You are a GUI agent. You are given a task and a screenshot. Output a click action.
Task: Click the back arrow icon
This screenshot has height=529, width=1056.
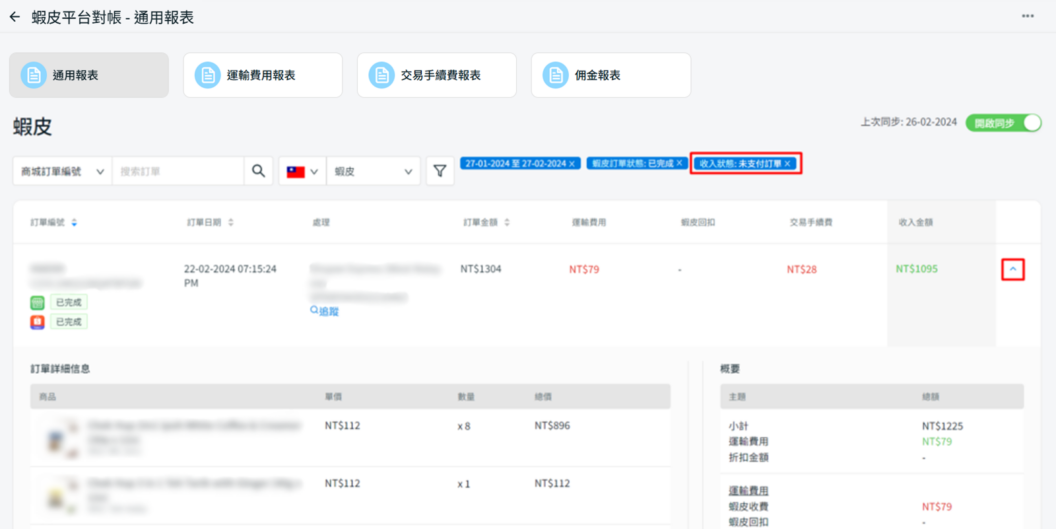[x=14, y=17]
